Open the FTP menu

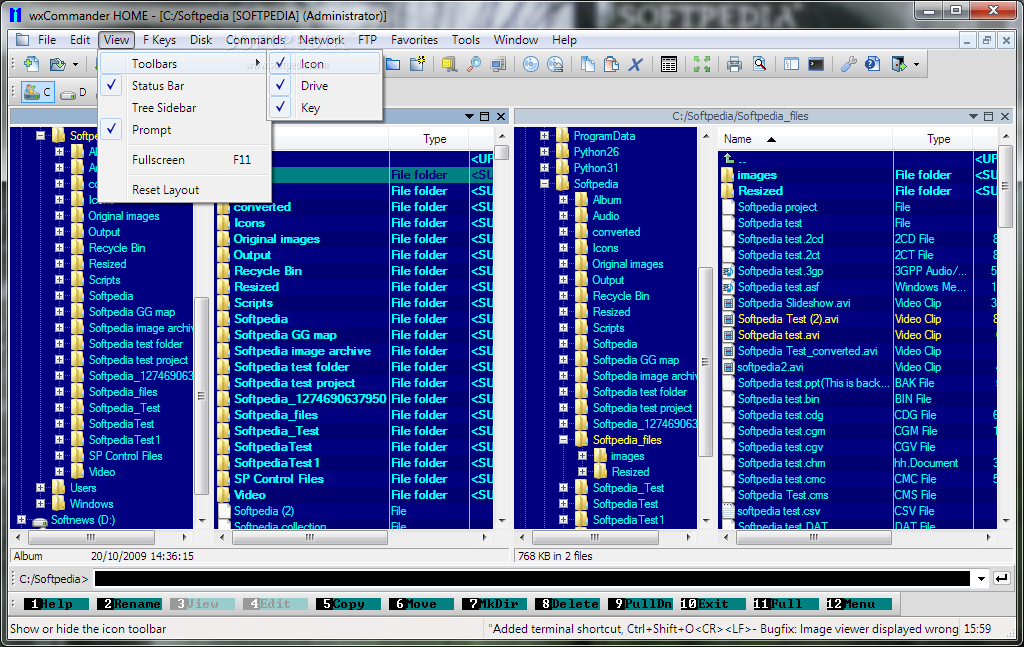coord(367,40)
